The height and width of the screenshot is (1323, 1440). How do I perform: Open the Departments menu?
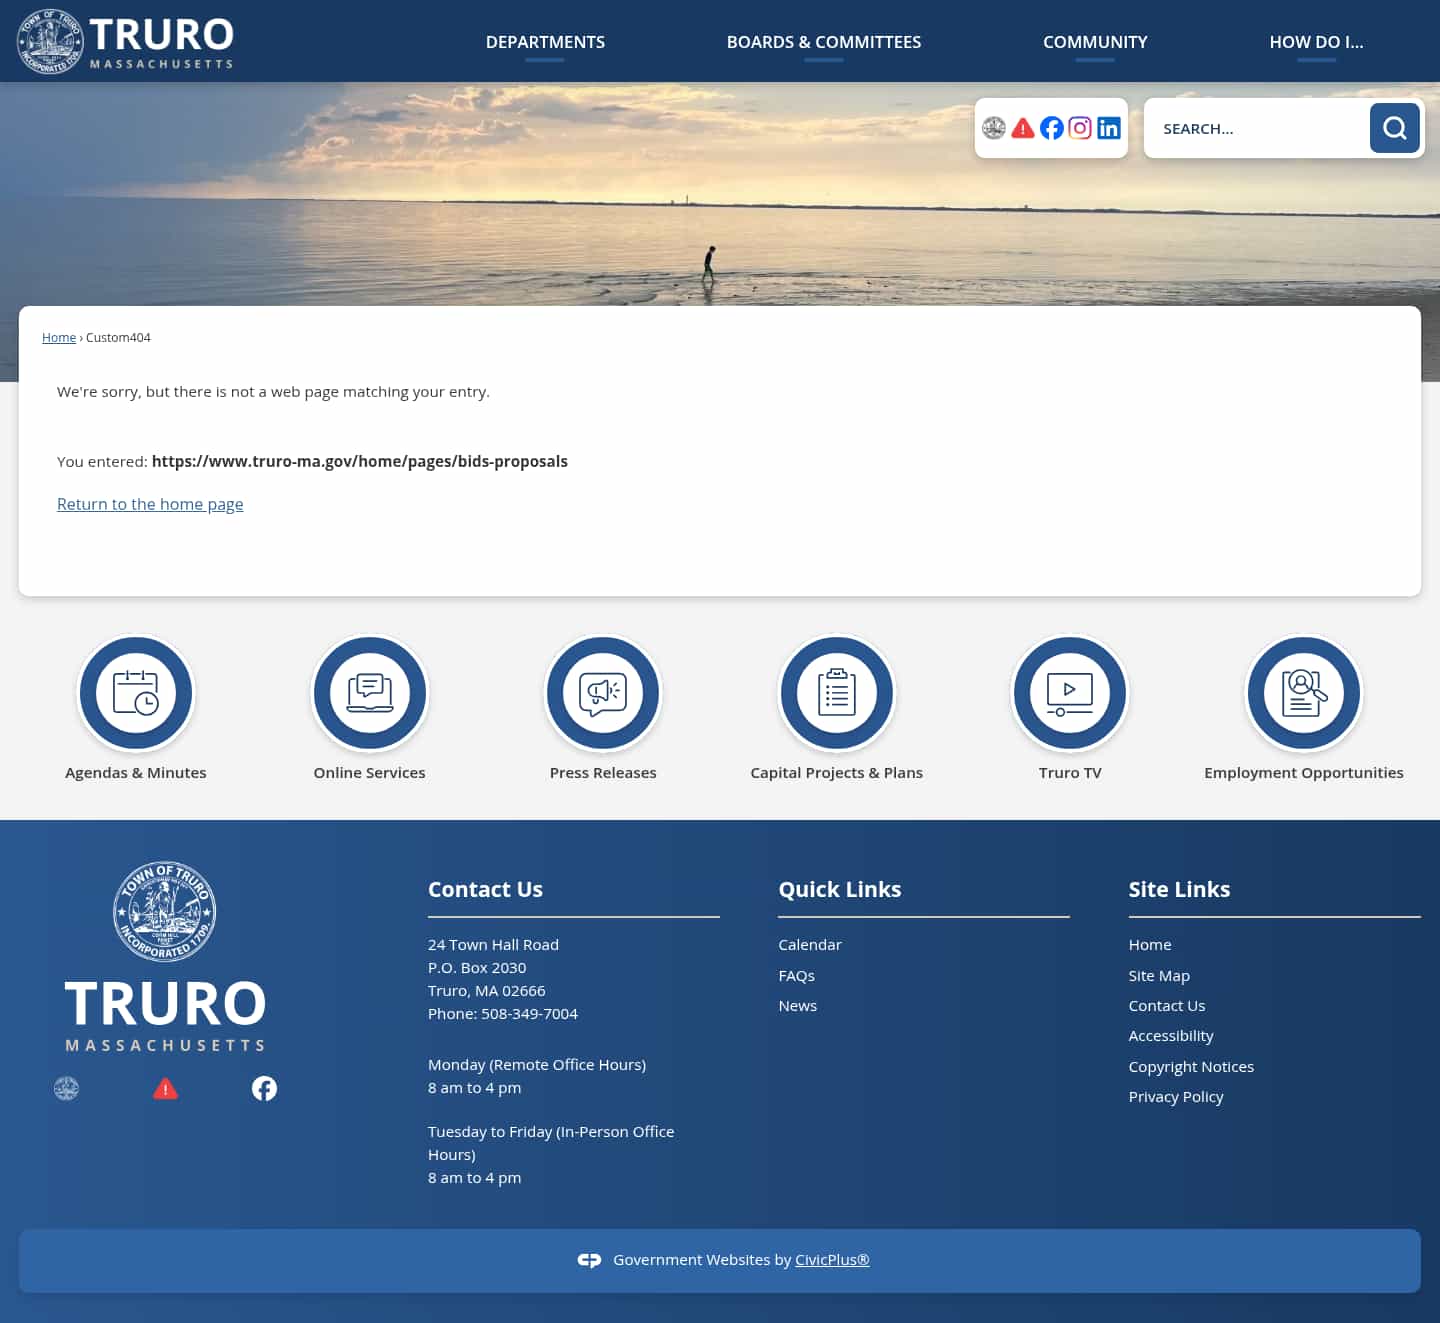click(545, 42)
